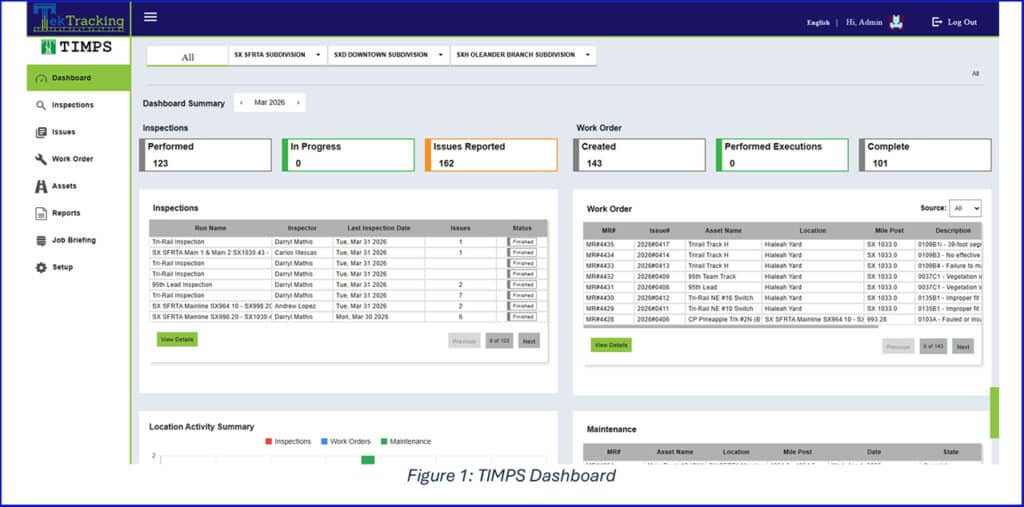This screenshot has height=507, width=1024.
Task: Go to next month after Mar 2026
Action: pos(298,103)
